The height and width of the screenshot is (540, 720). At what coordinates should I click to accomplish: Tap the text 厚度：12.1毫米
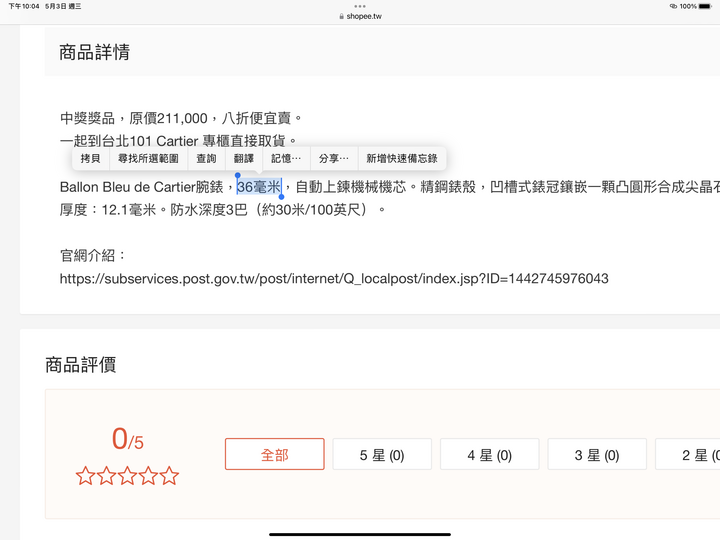point(108,210)
